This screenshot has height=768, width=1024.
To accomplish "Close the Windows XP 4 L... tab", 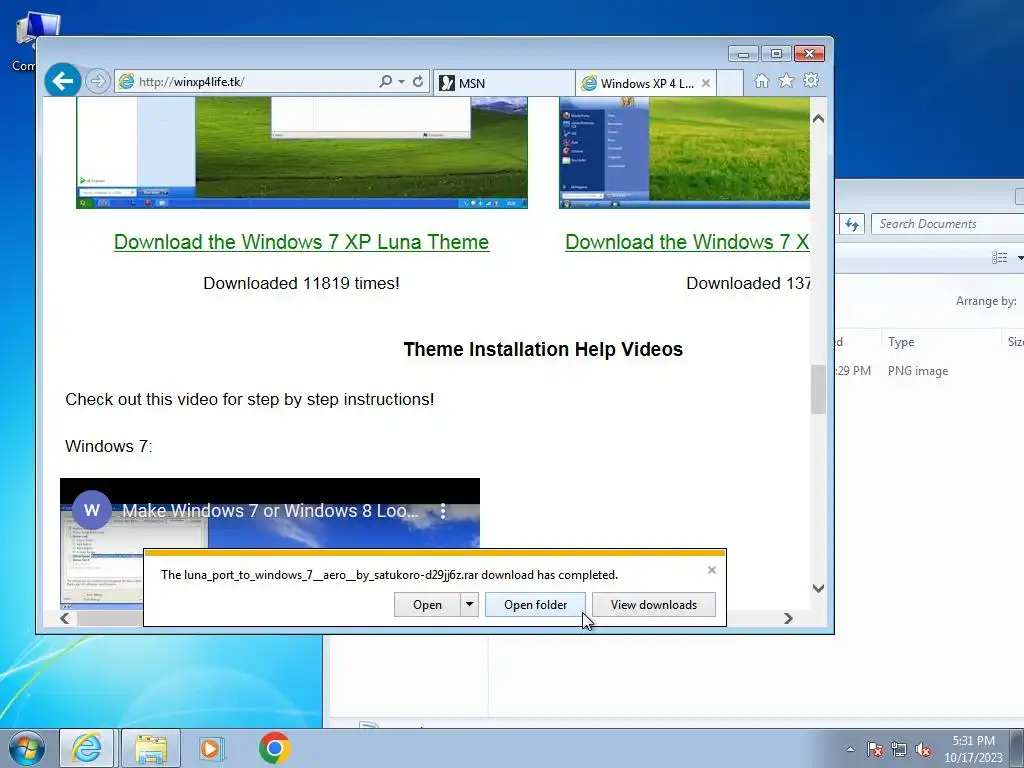I will click(706, 83).
